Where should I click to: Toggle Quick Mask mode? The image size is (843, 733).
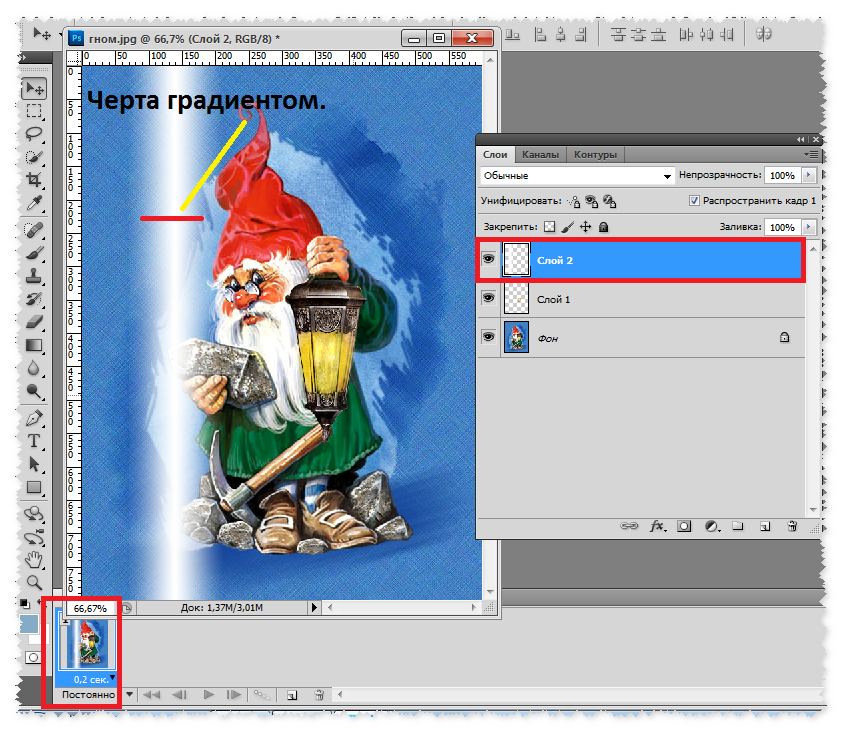(x=33, y=657)
